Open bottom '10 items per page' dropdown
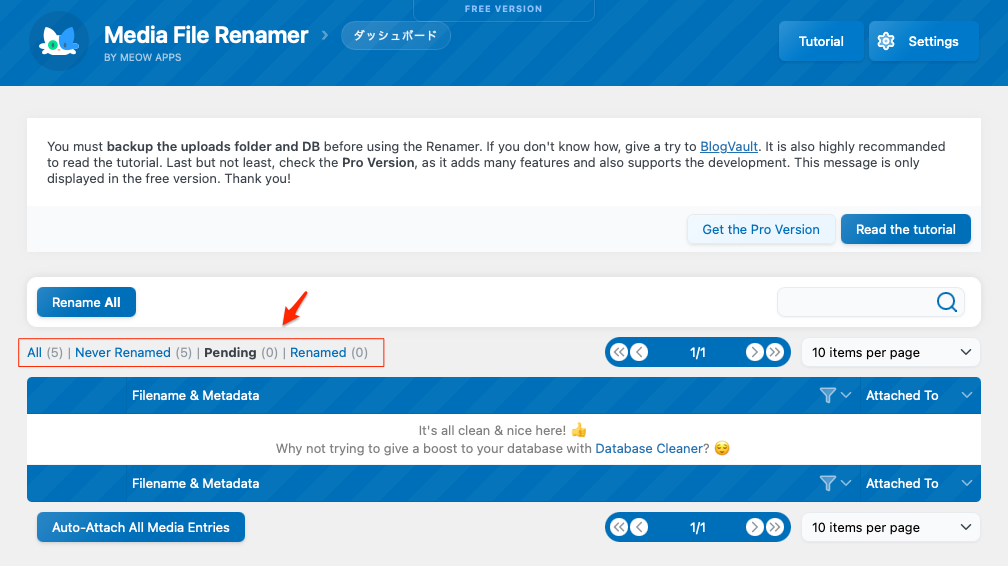 890,527
